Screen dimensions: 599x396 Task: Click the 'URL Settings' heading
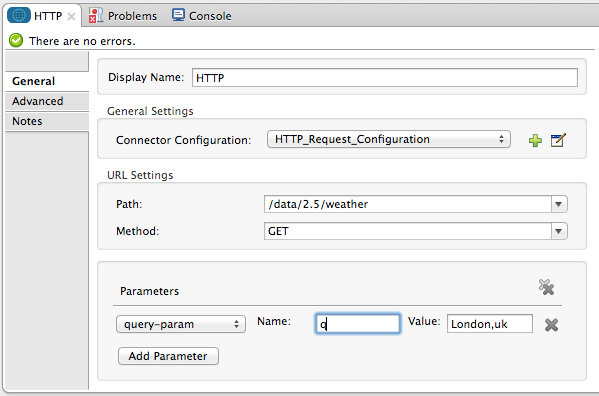coord(140,175)
